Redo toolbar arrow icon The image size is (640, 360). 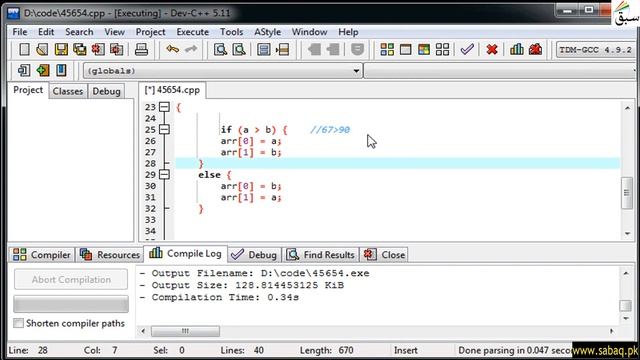point(191,49)
